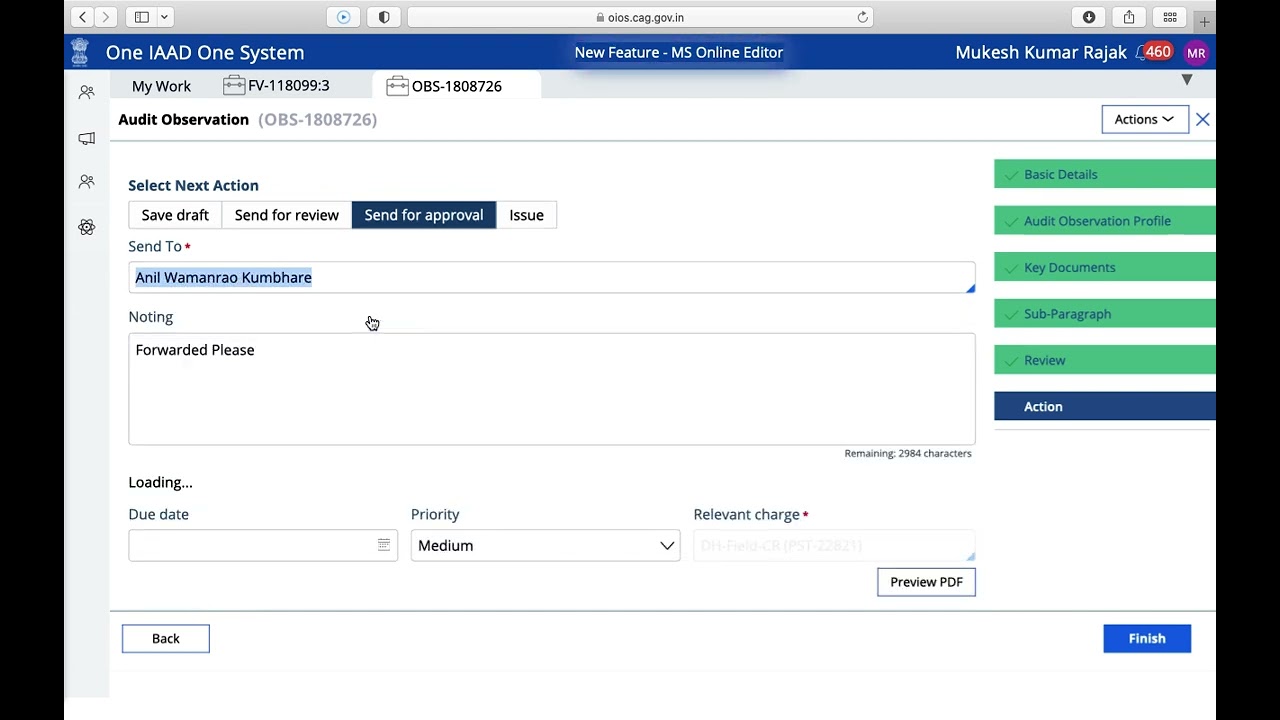Show Safari tab overview grid
The height and width of the screenshot is (720, 1280).
click(1170, 17)
